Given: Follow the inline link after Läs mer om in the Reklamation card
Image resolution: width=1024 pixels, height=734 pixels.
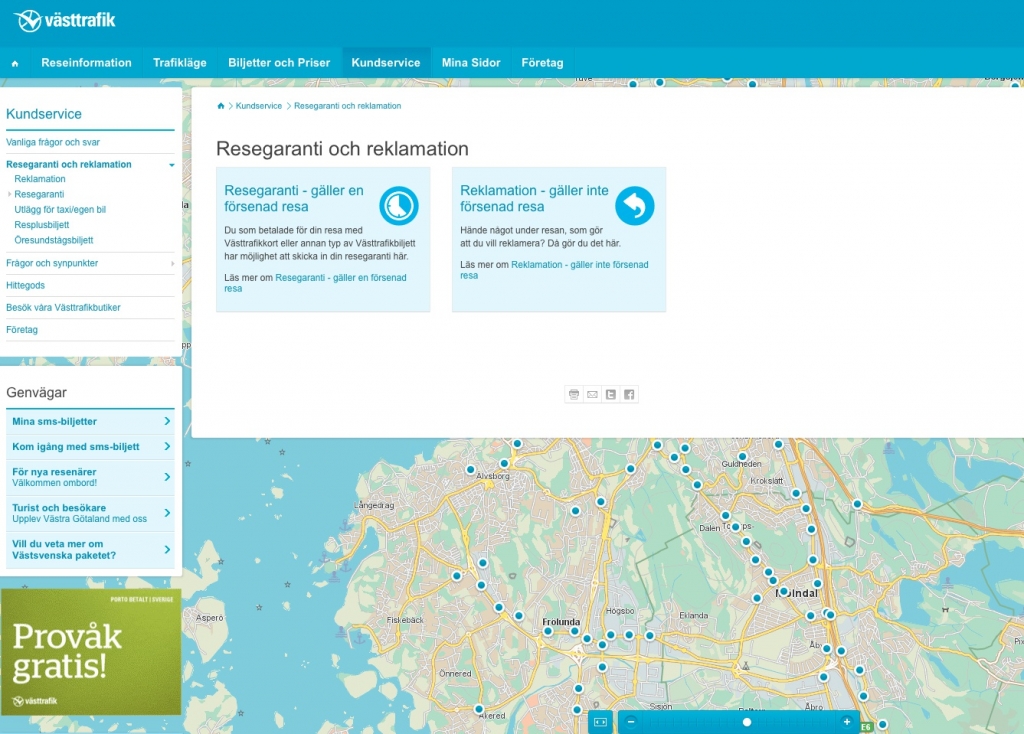Looking at the screenshot, I should coord(554,270).
